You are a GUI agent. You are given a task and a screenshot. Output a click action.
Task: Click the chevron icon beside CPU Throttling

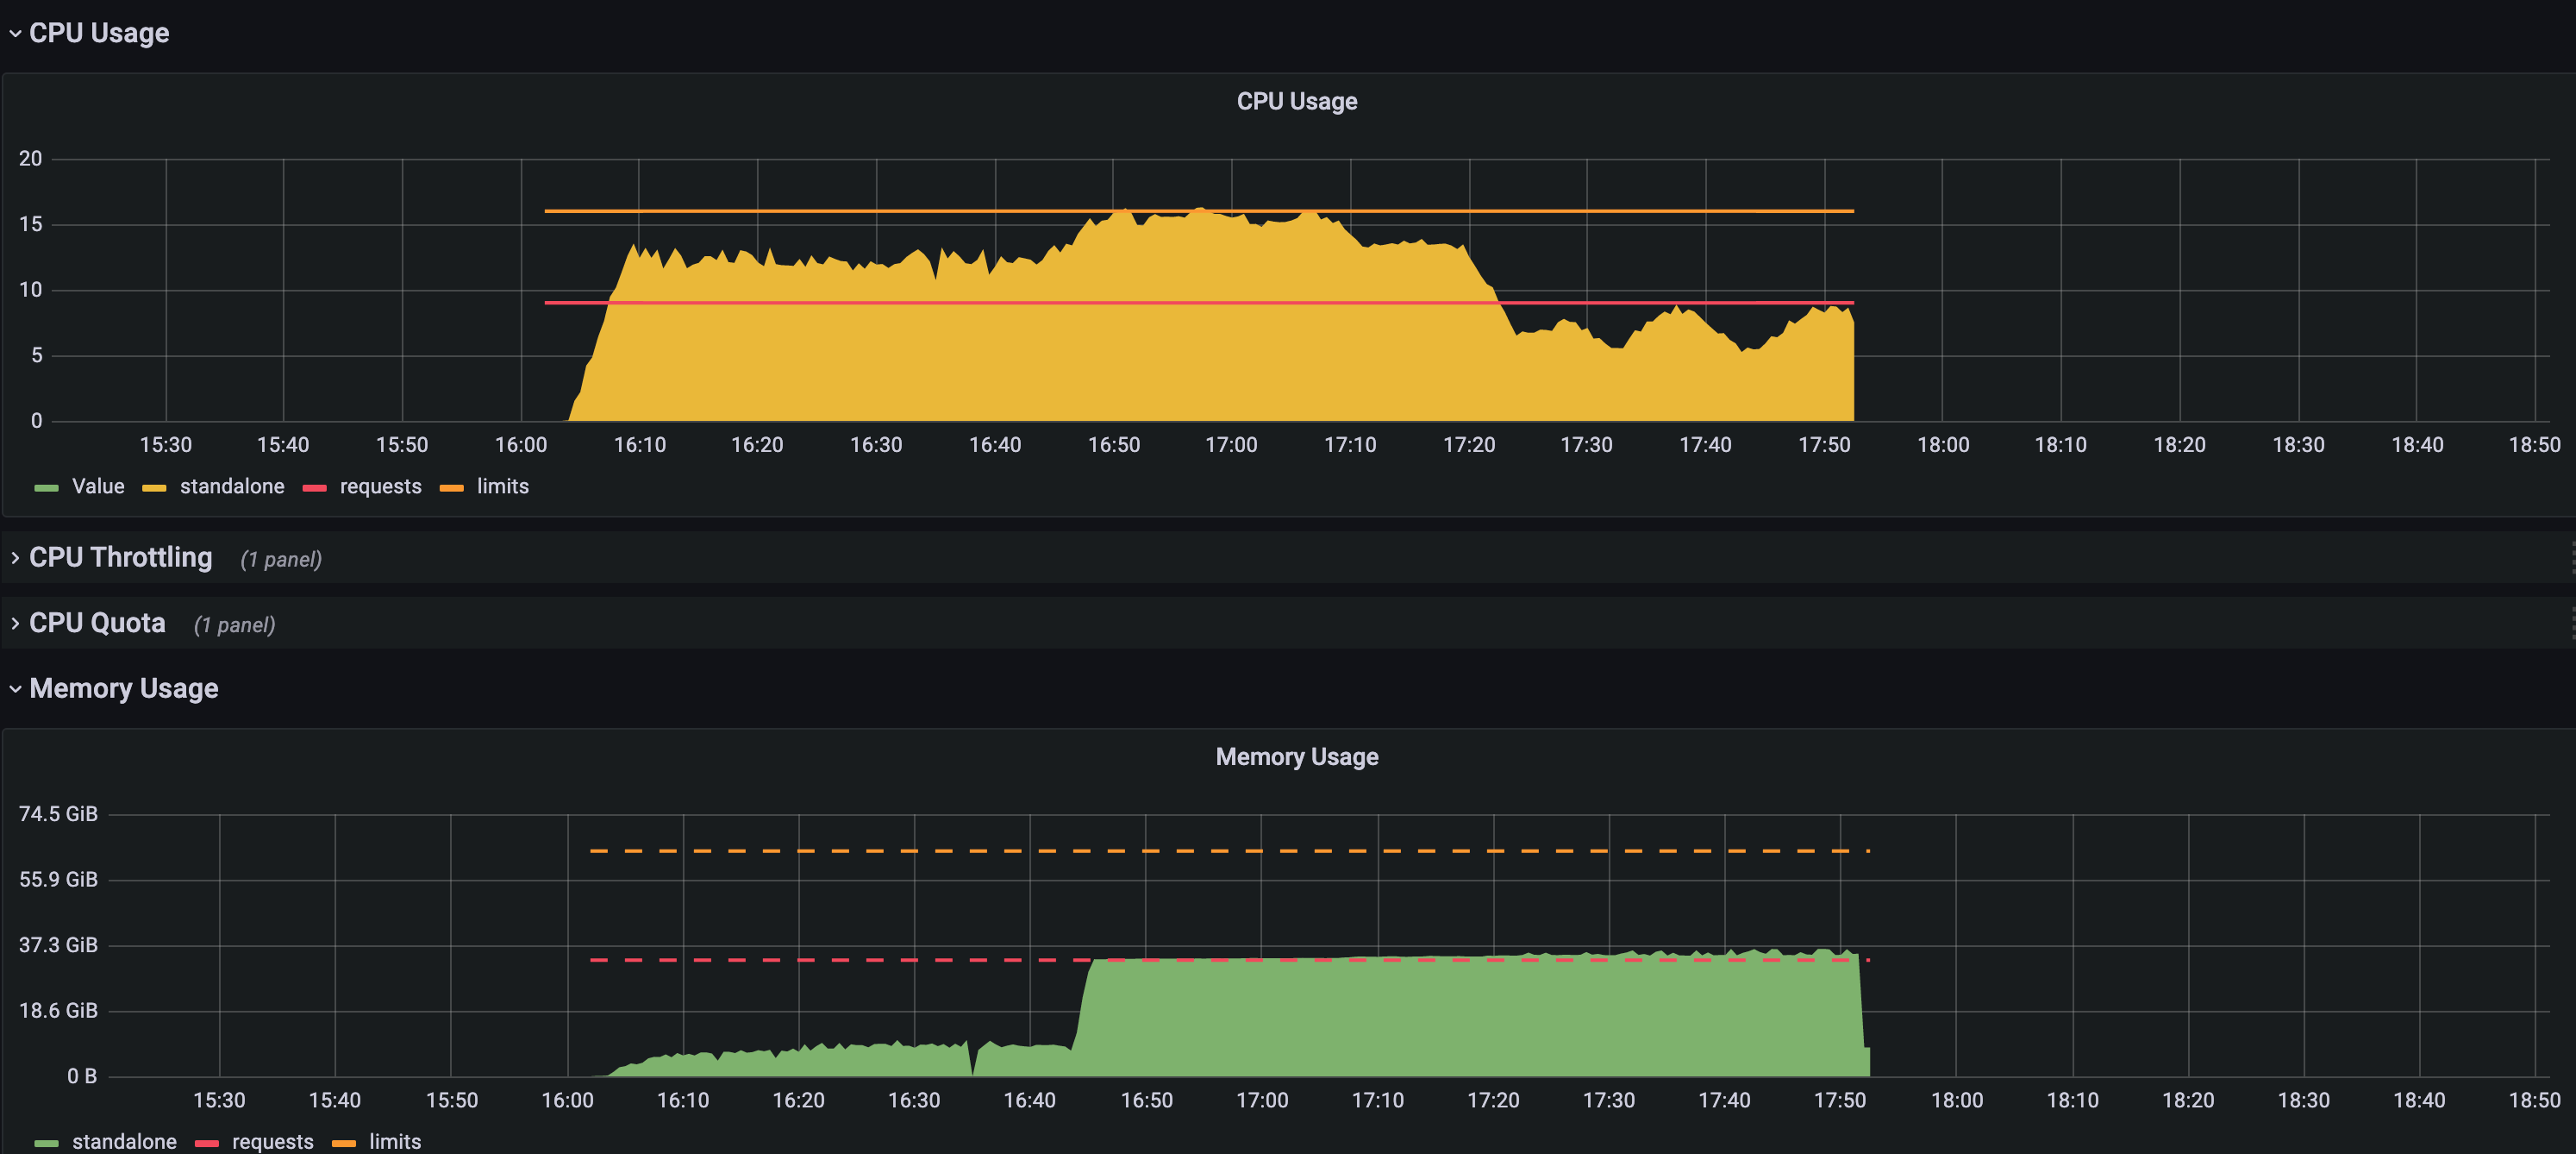[16, 557]
